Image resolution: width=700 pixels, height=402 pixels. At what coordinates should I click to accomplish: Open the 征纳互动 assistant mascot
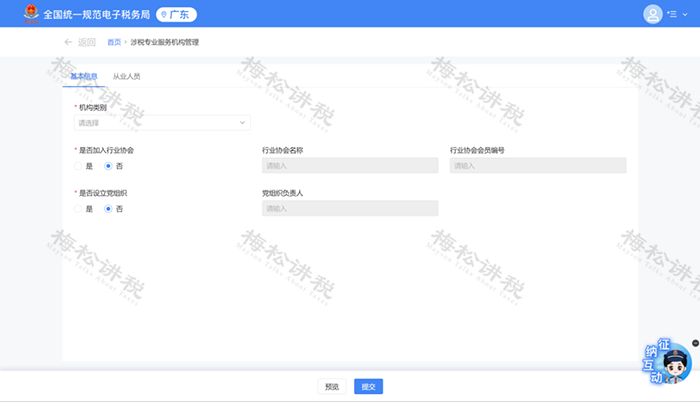click(667, 362)
